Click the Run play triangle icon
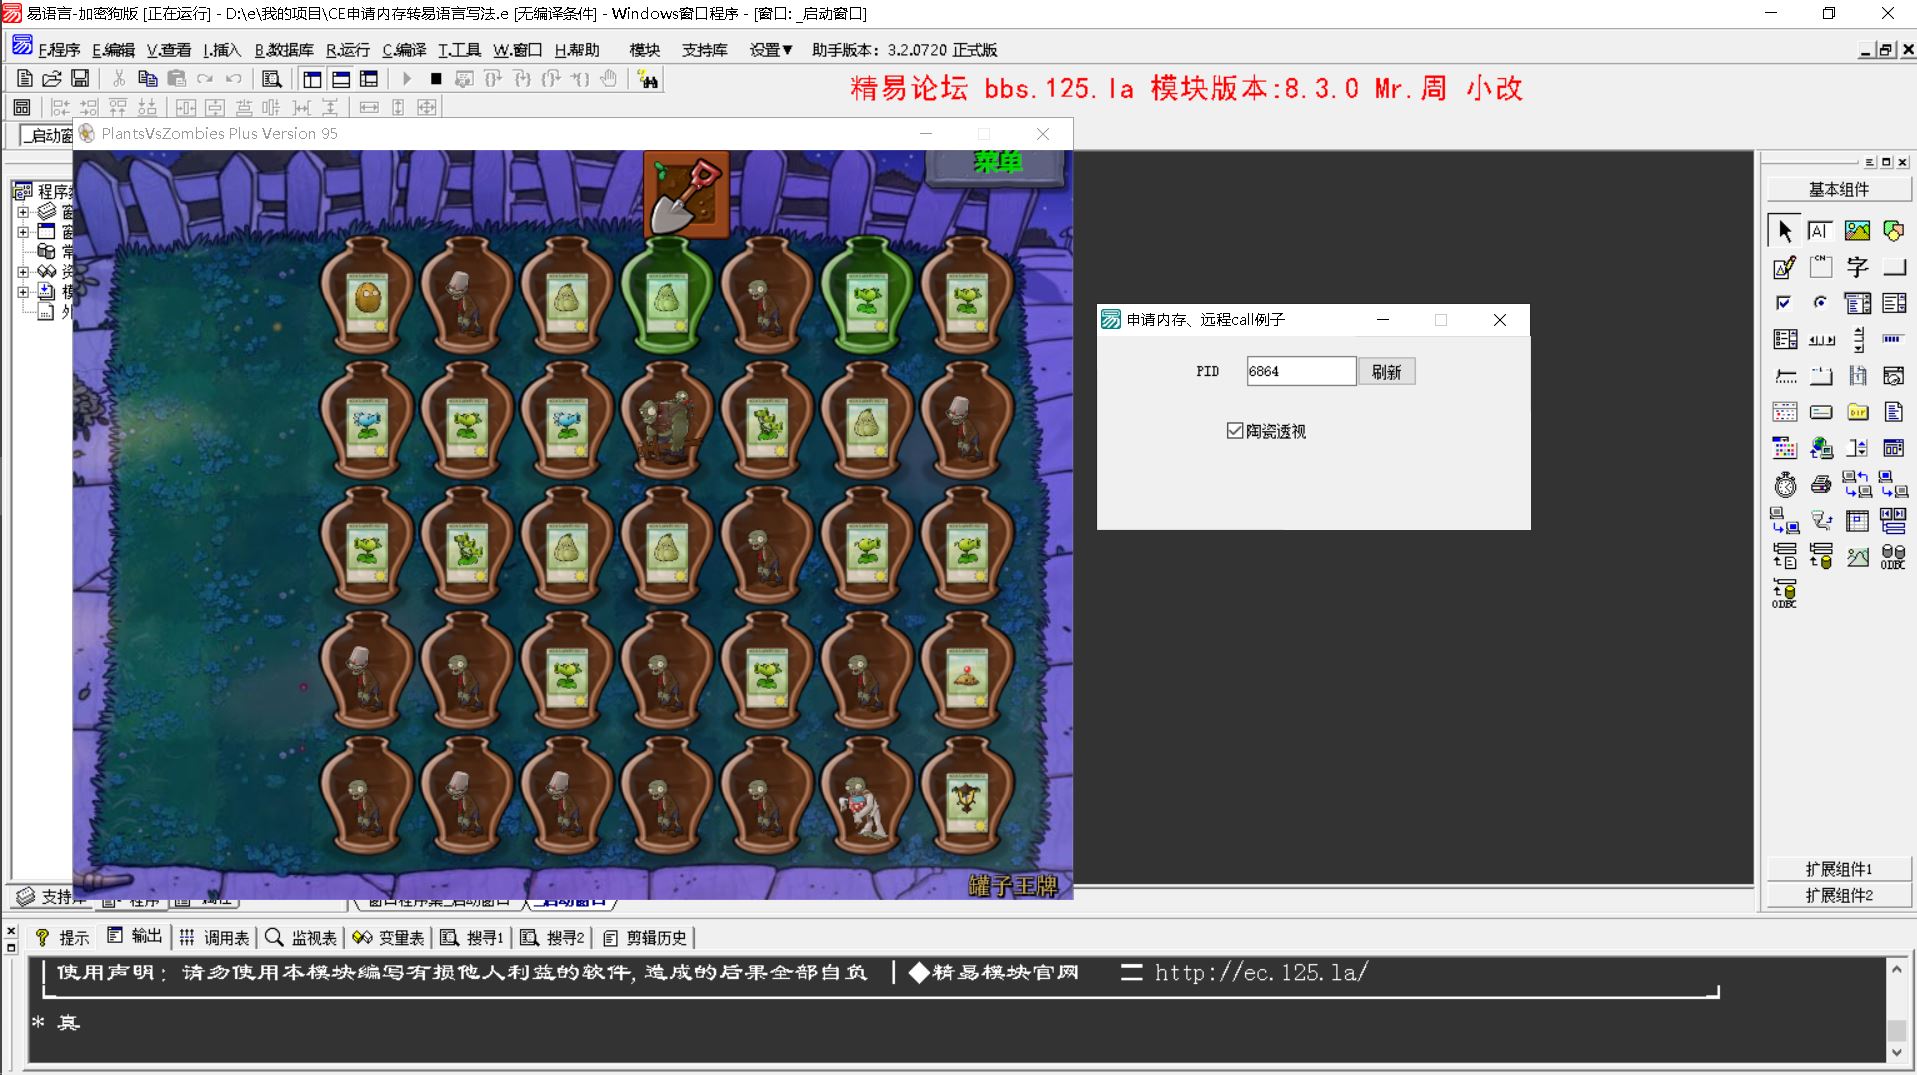 (407, 78)
